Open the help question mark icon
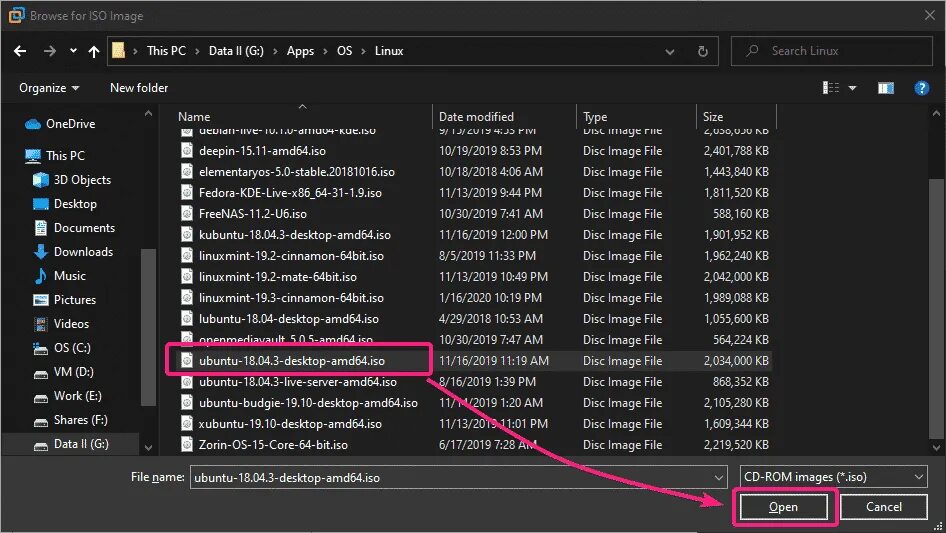This screenshot has width=946, height=533. point(921,88)
